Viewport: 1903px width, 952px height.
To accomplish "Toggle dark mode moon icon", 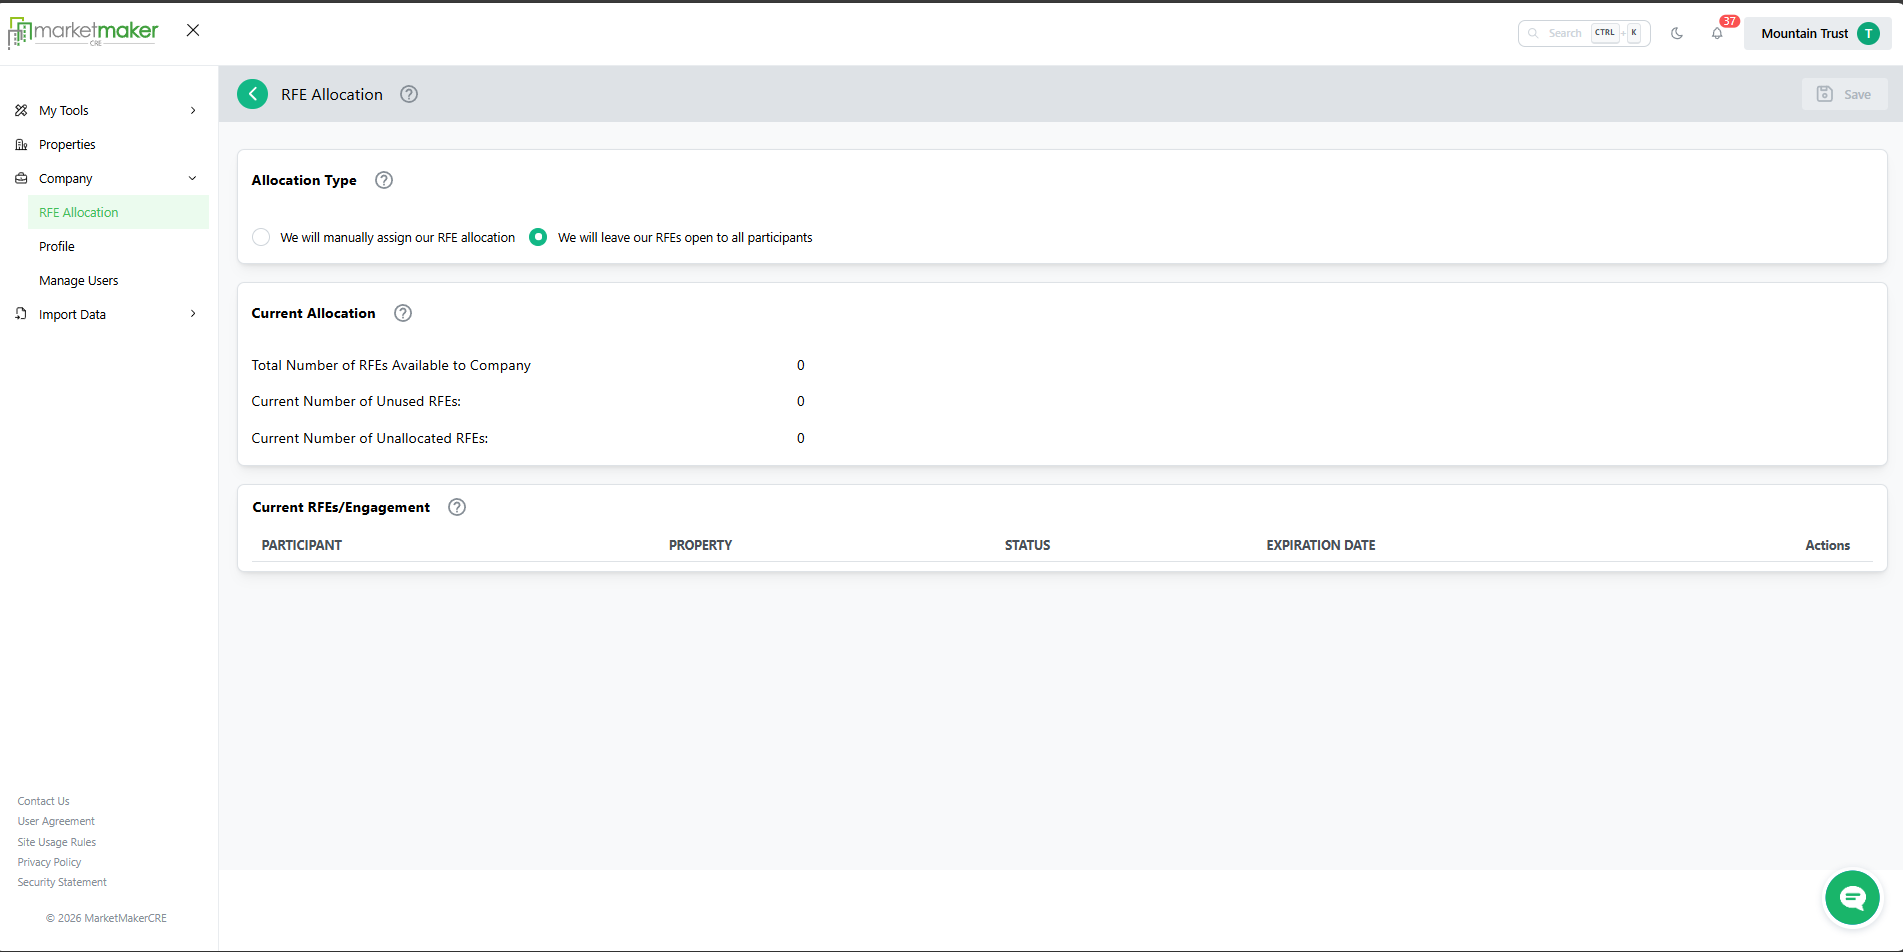I will tap(1677, 33).
